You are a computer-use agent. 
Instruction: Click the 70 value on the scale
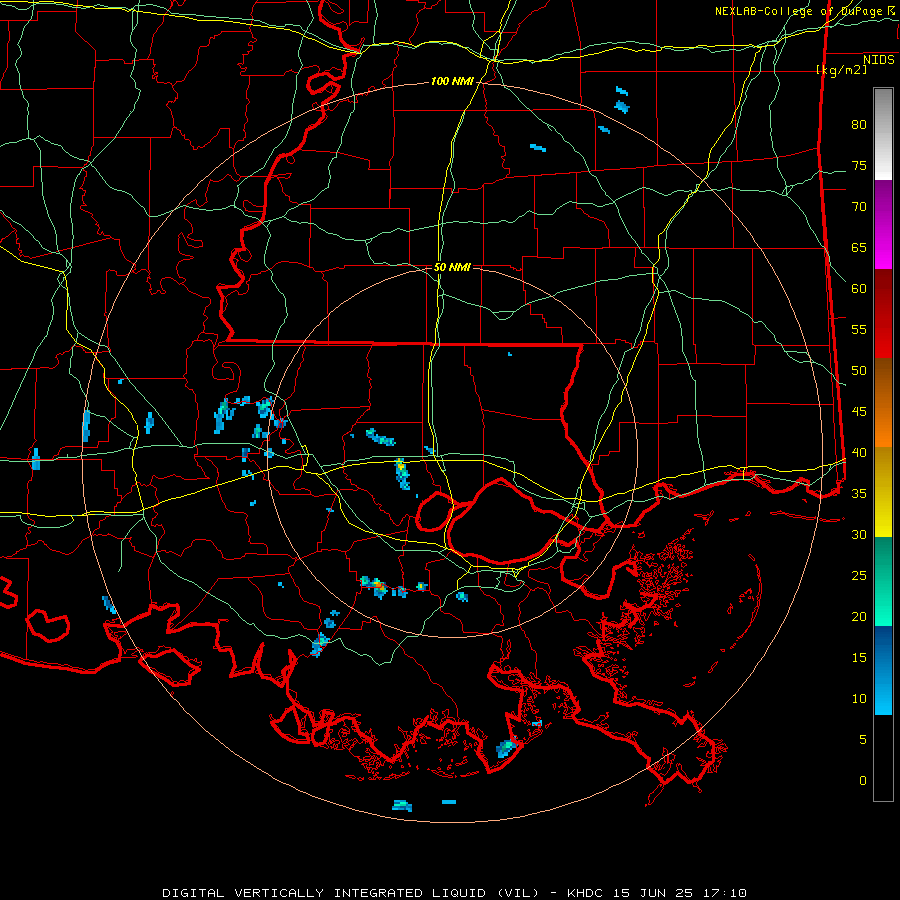point(859,207)
